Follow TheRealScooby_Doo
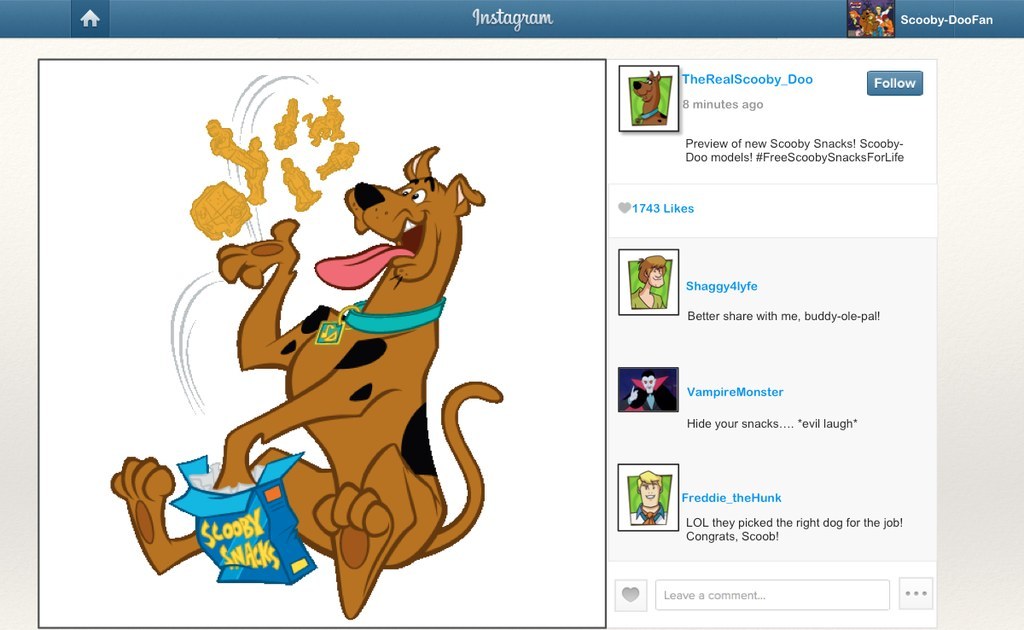The height and width of the screenshot is (630, 1024). pos(895,83)
